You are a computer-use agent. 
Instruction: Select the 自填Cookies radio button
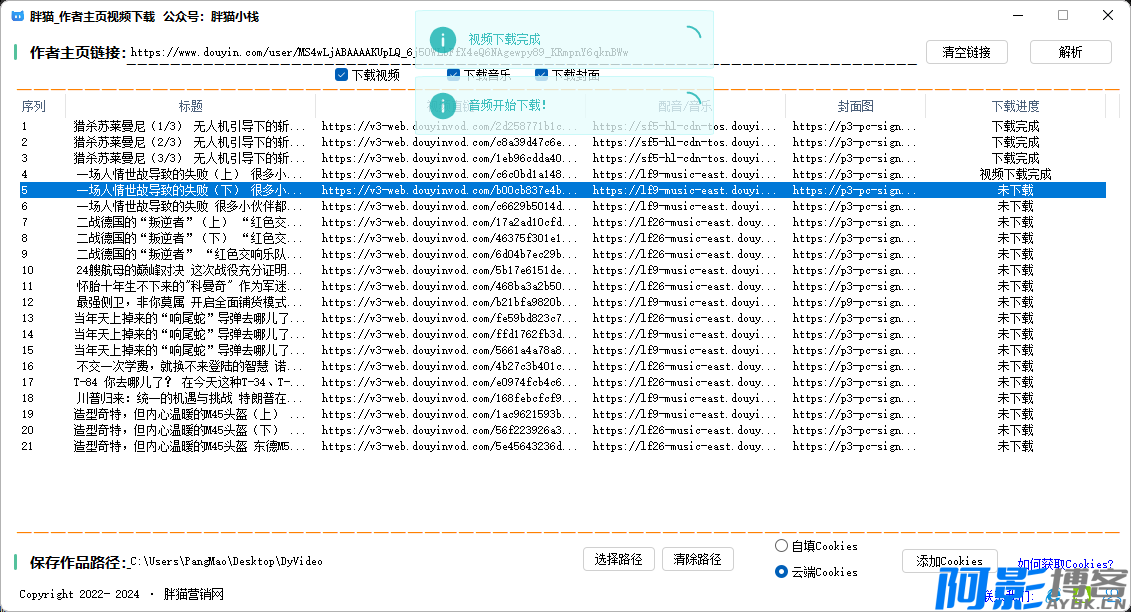tap(781, 546)
